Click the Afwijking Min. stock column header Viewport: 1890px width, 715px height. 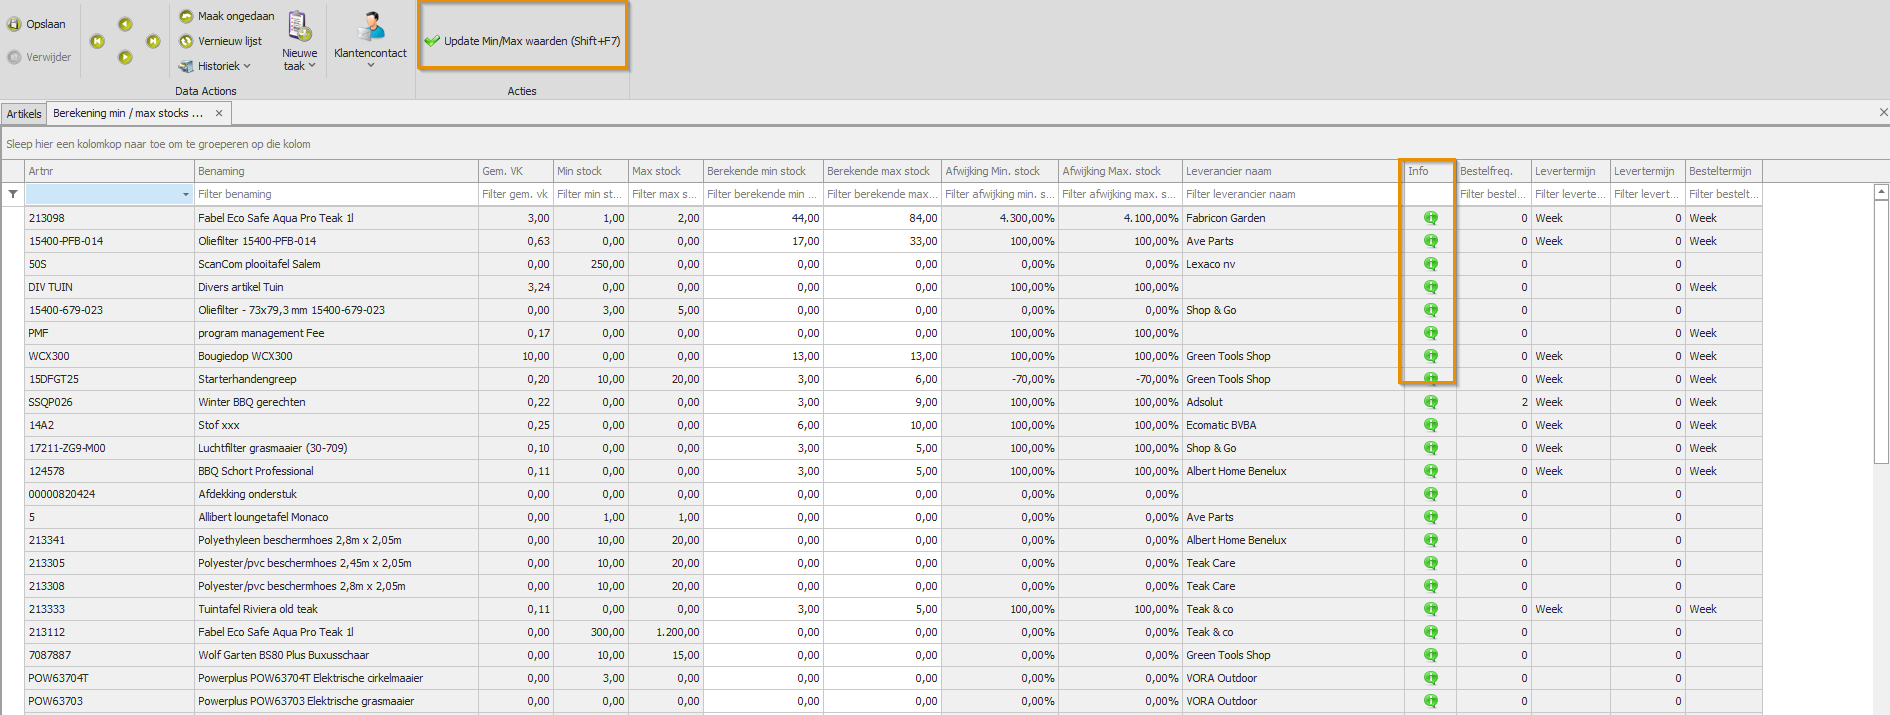pyautogui.click(x=1000, y=171)
